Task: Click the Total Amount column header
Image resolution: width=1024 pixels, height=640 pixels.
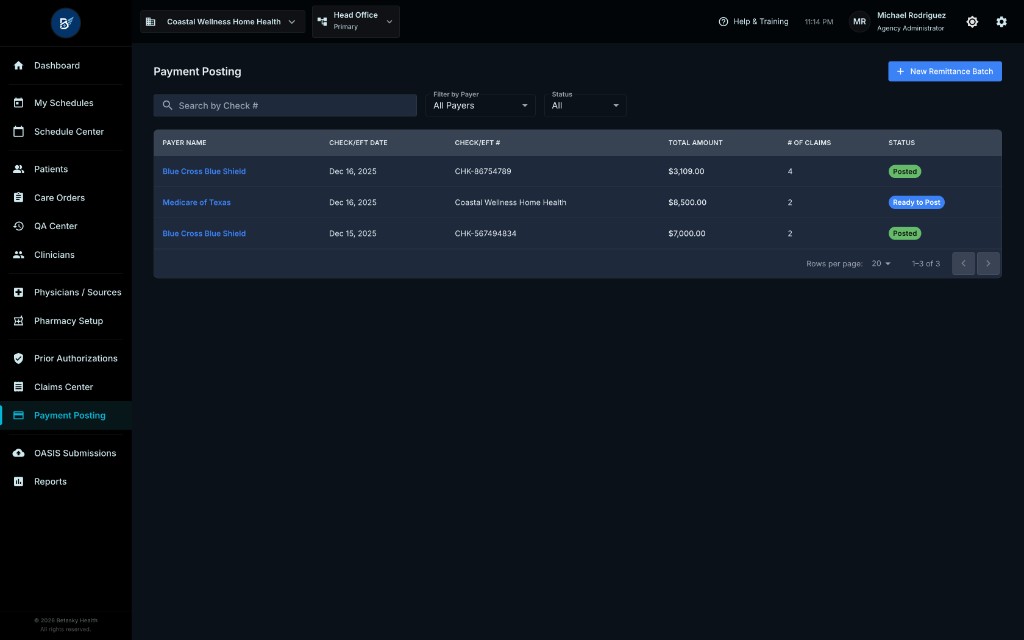Action: 695,142
